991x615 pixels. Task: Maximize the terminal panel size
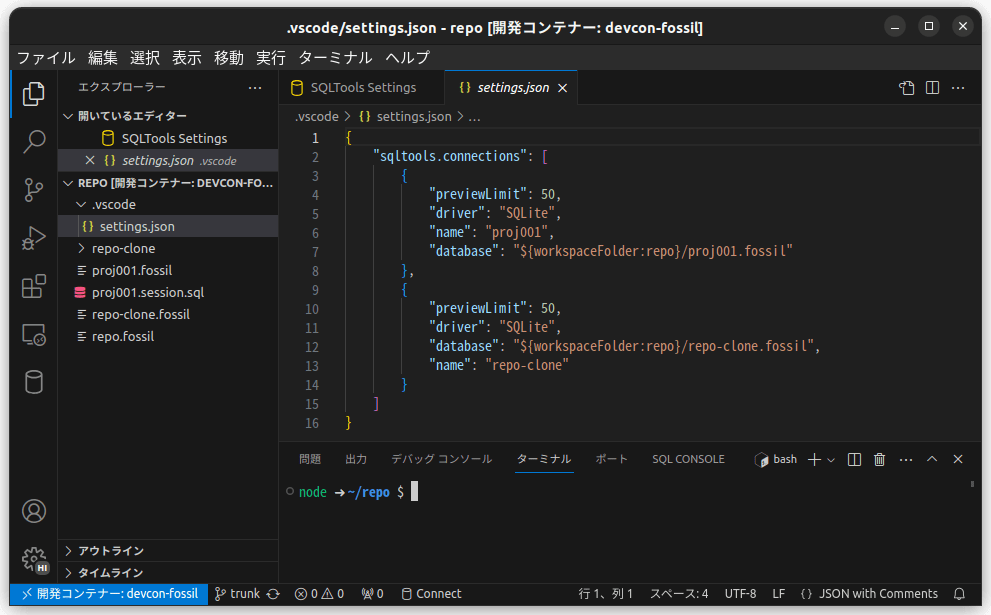click(932, 459)
